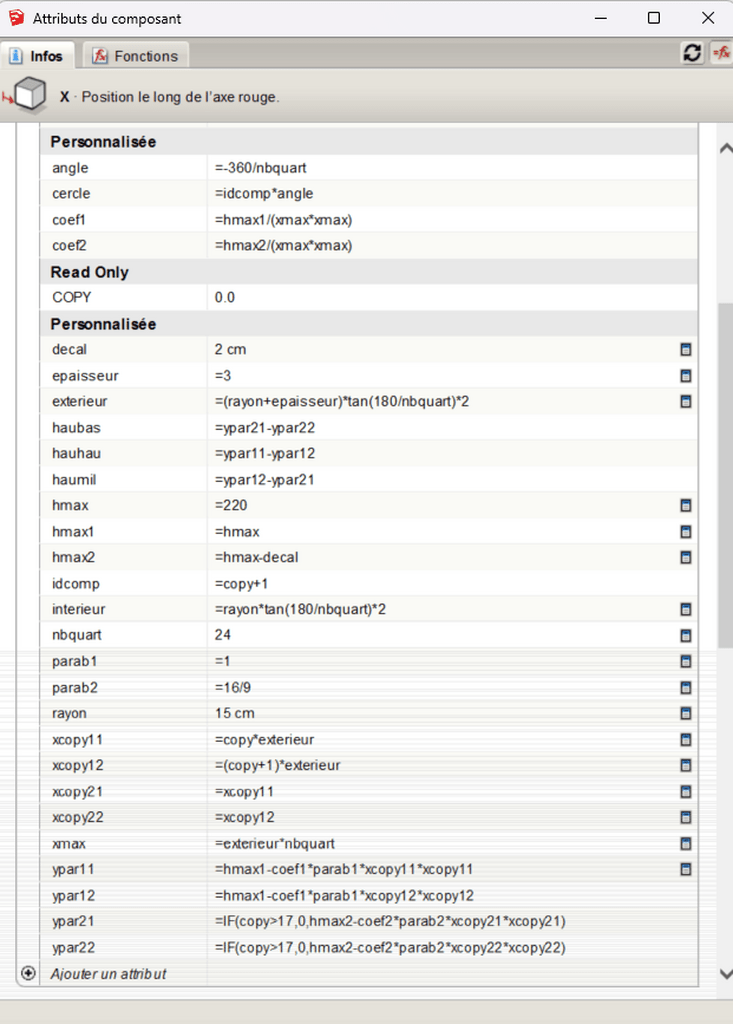Click the component cube icon
The image size is (733, 1024).
[28, 97]
